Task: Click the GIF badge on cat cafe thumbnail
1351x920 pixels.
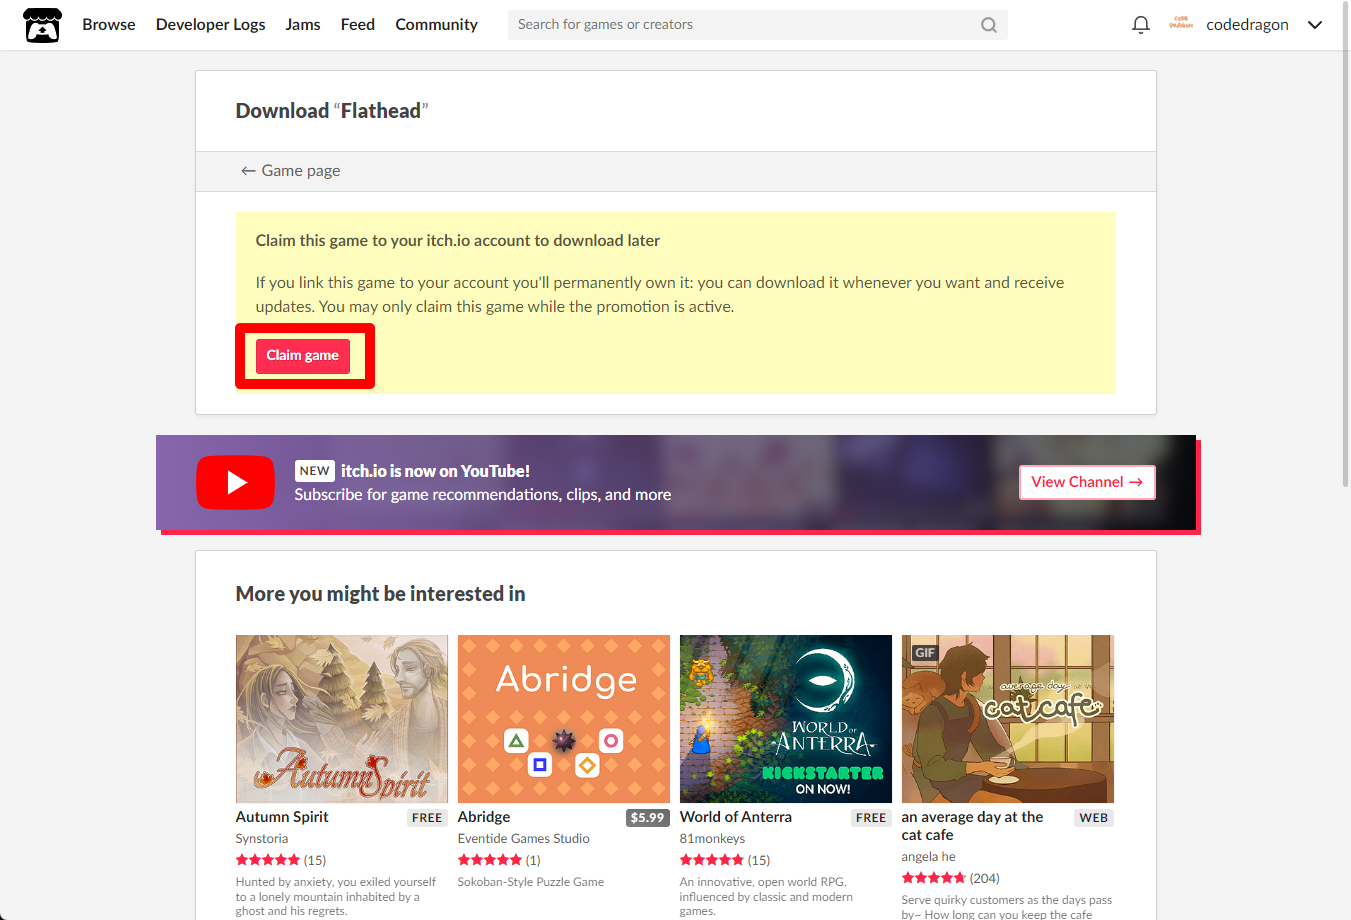Action: (x=925, y=653)
